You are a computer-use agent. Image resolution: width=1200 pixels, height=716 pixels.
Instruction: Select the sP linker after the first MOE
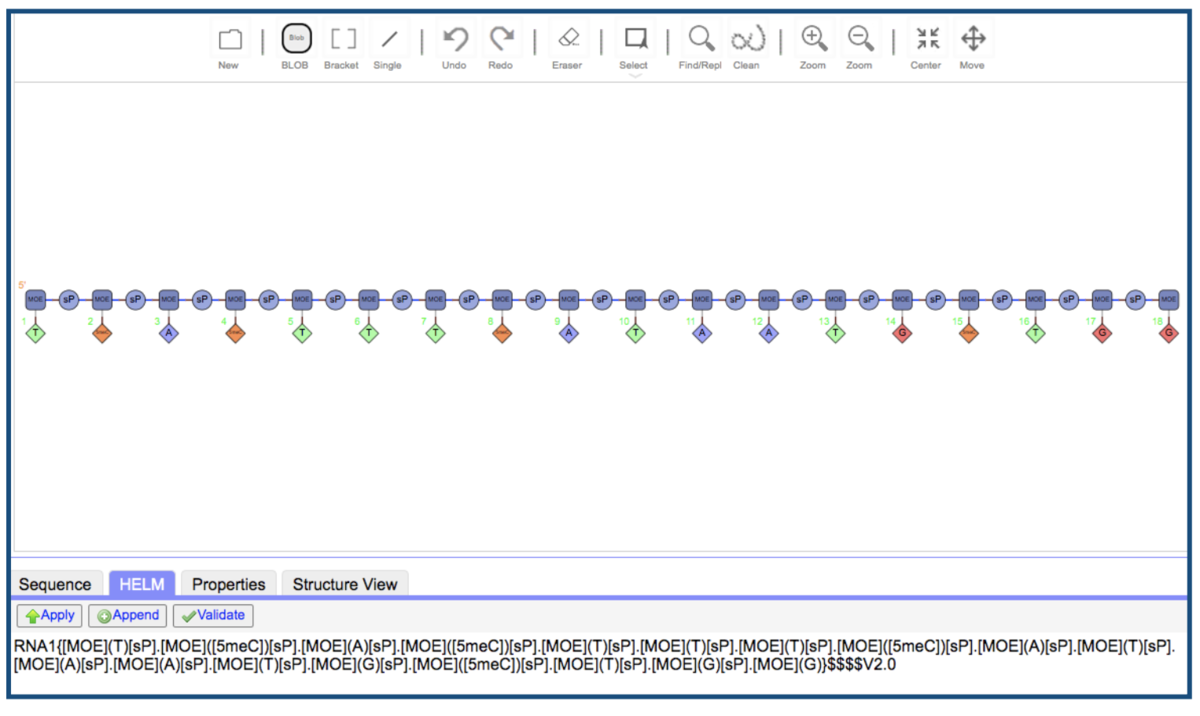click(68, 298)
